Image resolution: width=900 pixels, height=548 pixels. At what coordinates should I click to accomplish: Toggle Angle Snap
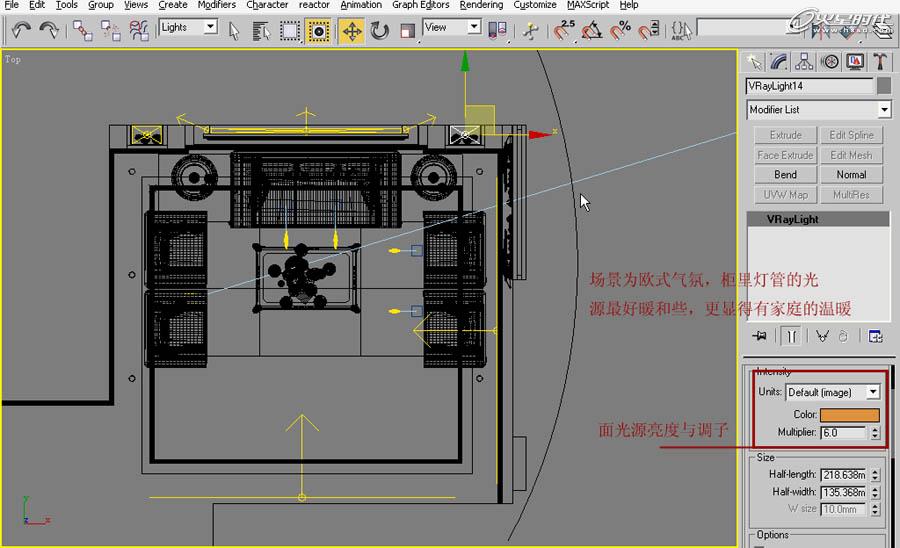click(x=592, y=30)
